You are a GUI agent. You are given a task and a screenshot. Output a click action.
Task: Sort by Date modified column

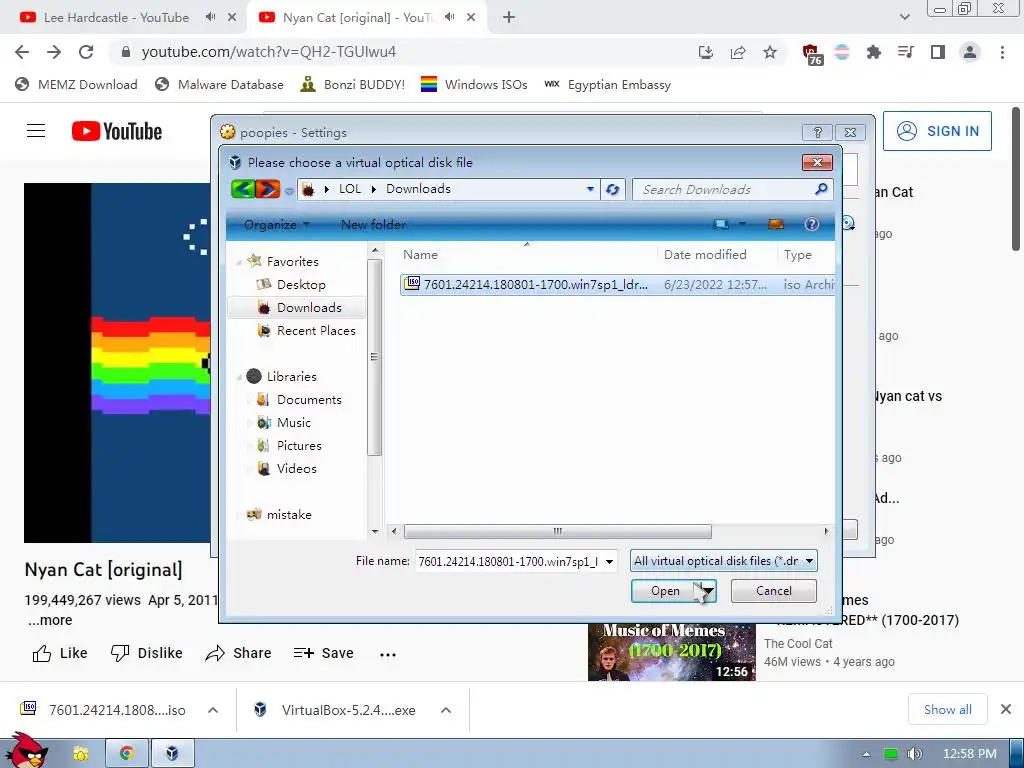click(705, 255)
